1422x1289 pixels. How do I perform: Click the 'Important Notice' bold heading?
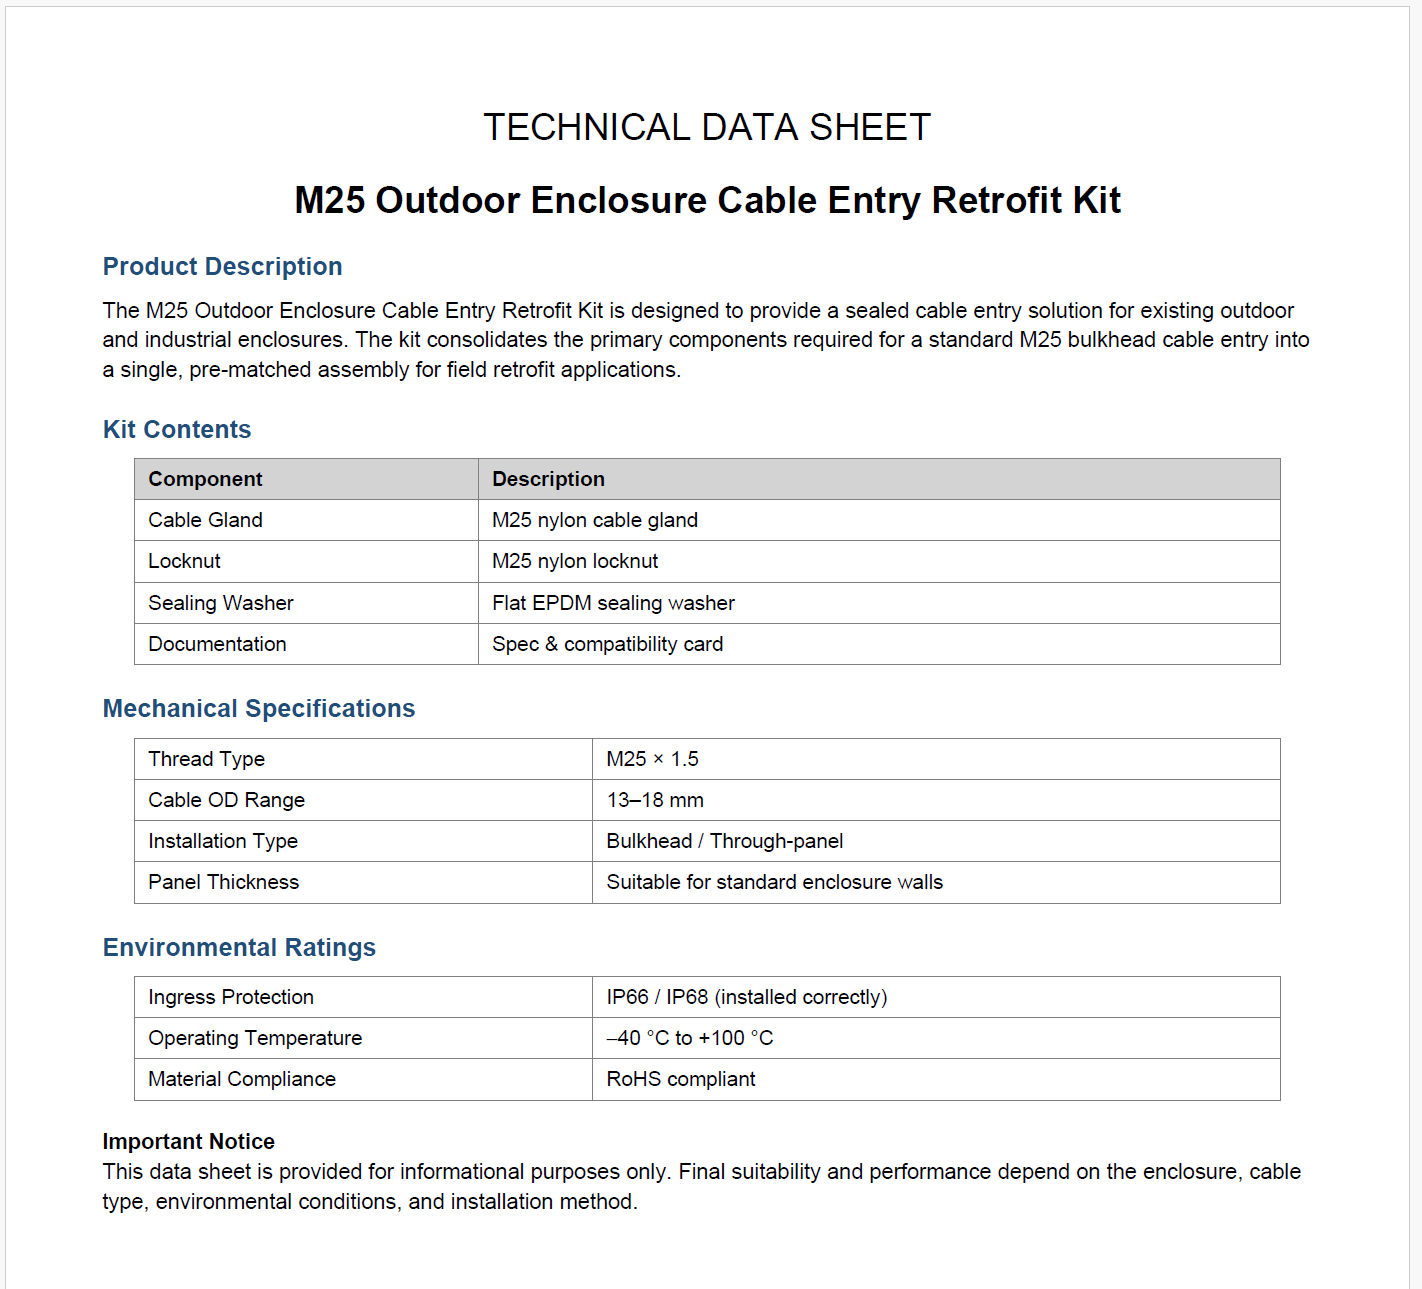tap(188, 1142)
